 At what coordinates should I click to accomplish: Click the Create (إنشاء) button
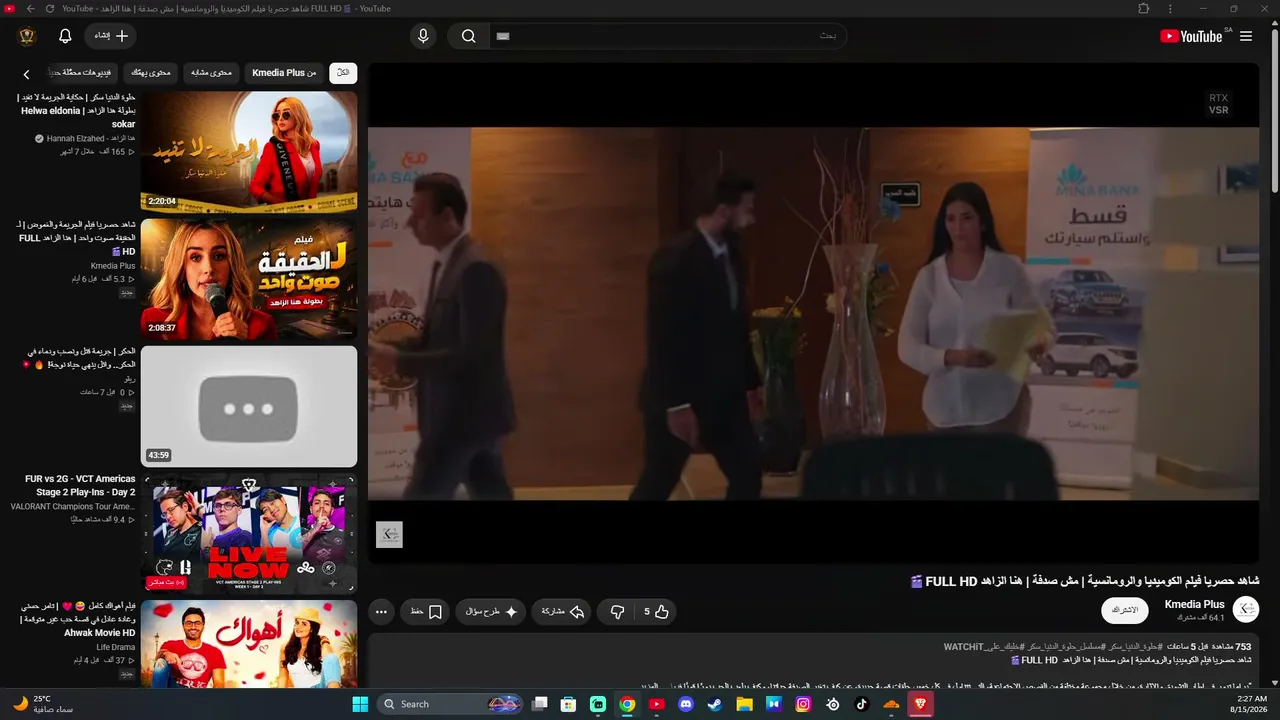110,36
